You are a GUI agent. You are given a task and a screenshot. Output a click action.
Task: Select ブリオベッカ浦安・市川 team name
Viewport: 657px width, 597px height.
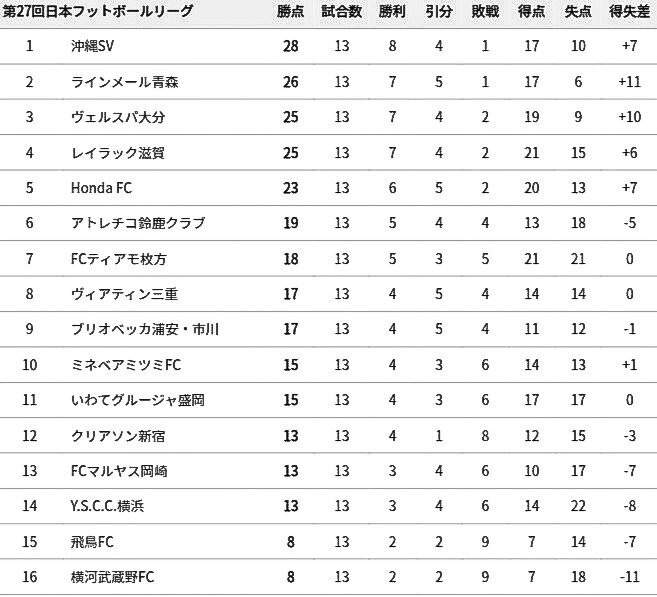145,329
